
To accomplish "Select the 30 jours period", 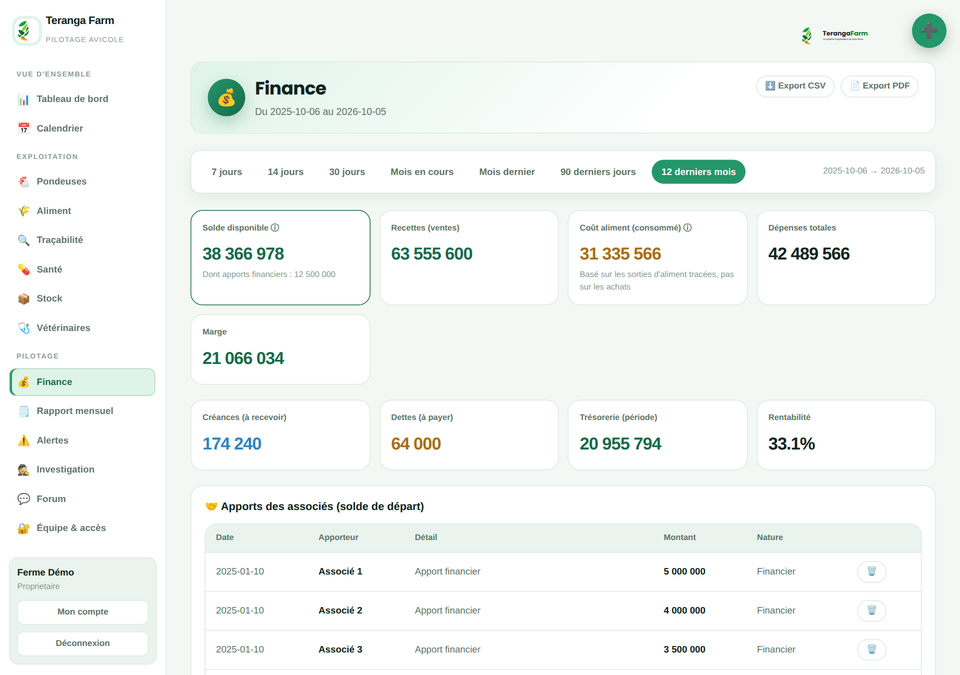I will tap(347, 172).
